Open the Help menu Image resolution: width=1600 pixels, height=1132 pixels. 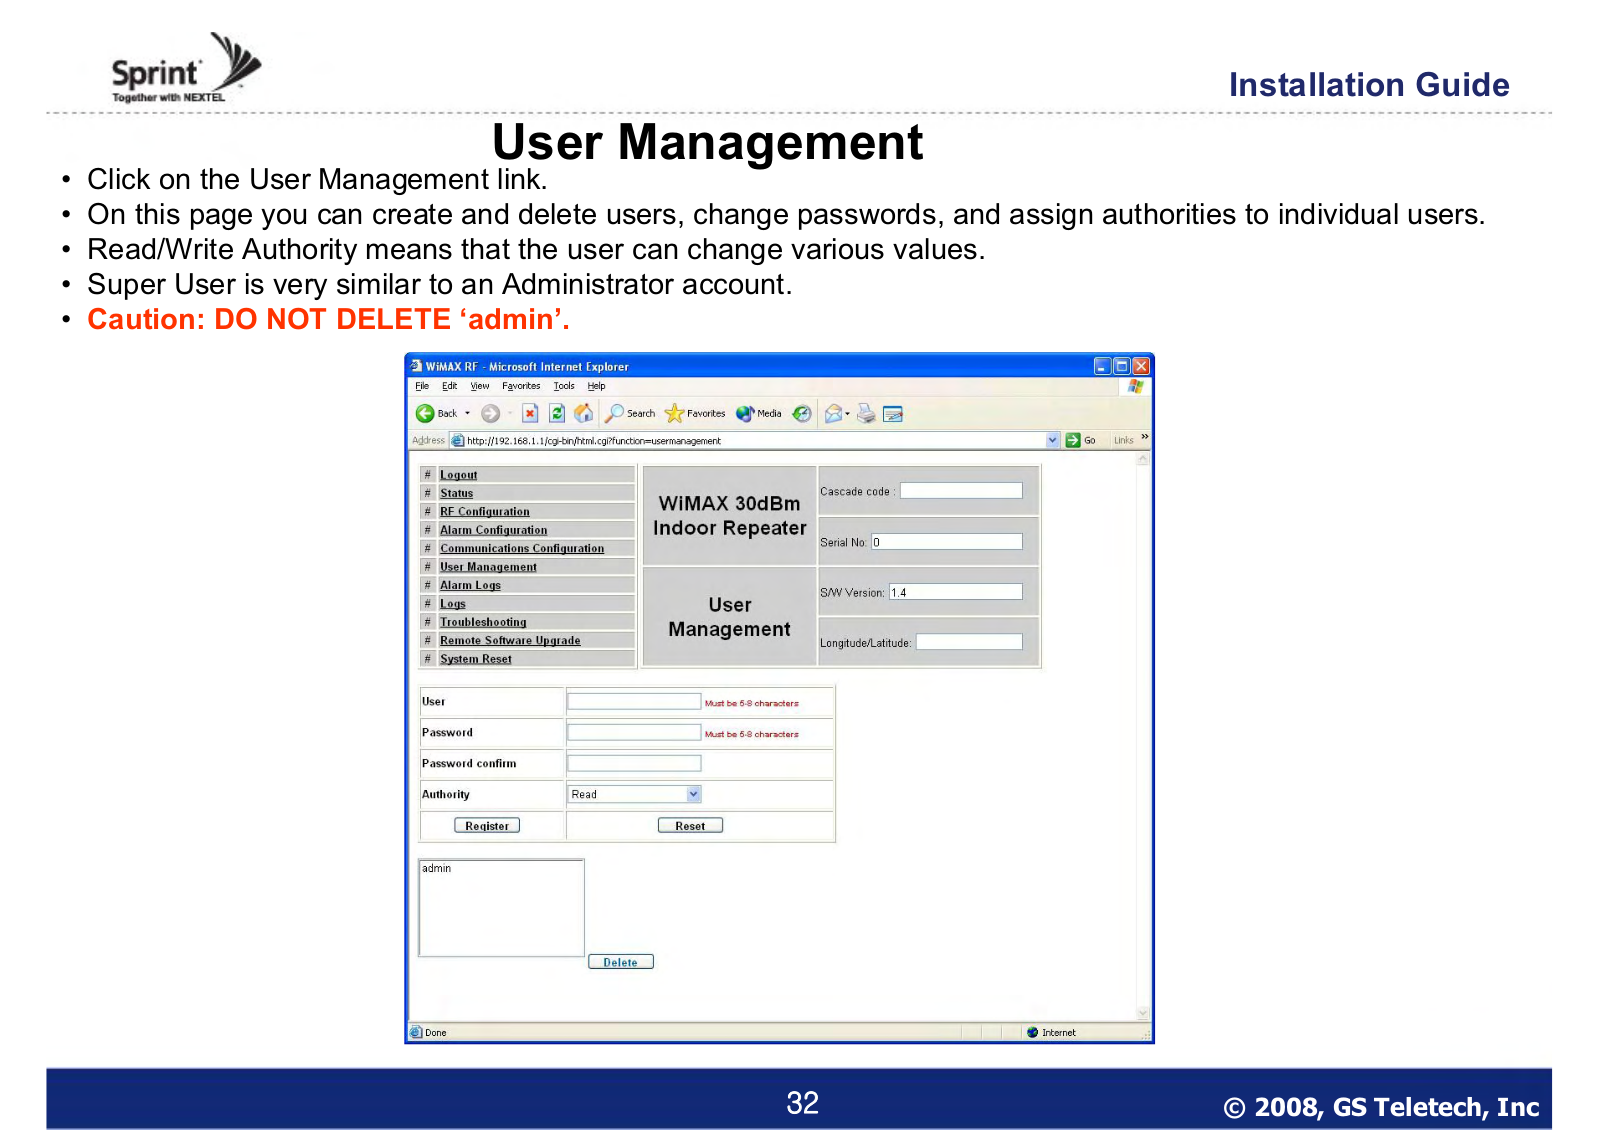[596, 386]
